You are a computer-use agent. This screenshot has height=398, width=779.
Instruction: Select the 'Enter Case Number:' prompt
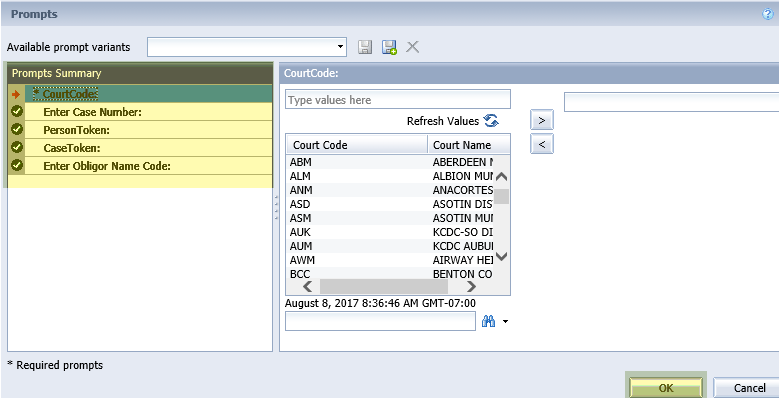(x=149, y=112)
